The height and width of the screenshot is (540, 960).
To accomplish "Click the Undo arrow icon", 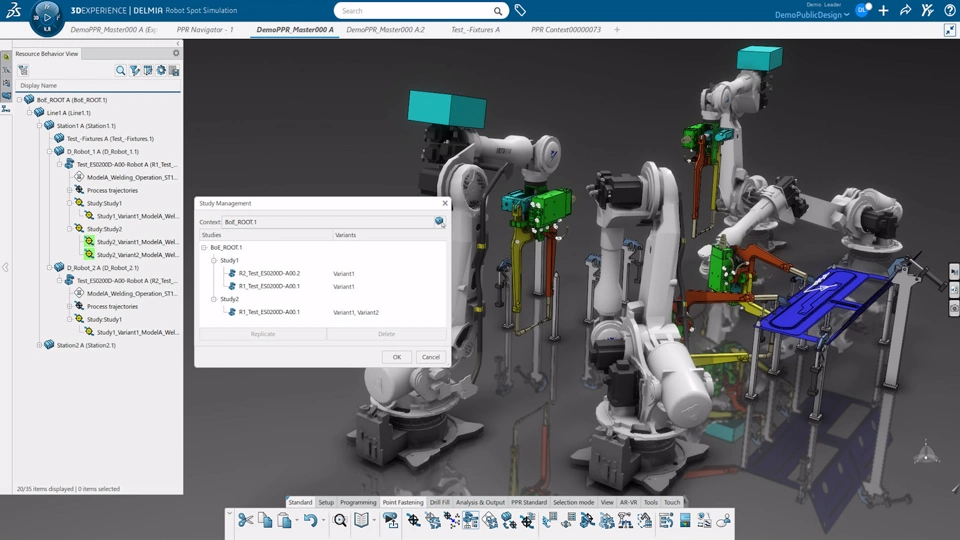I will click(x=310, y=520).
